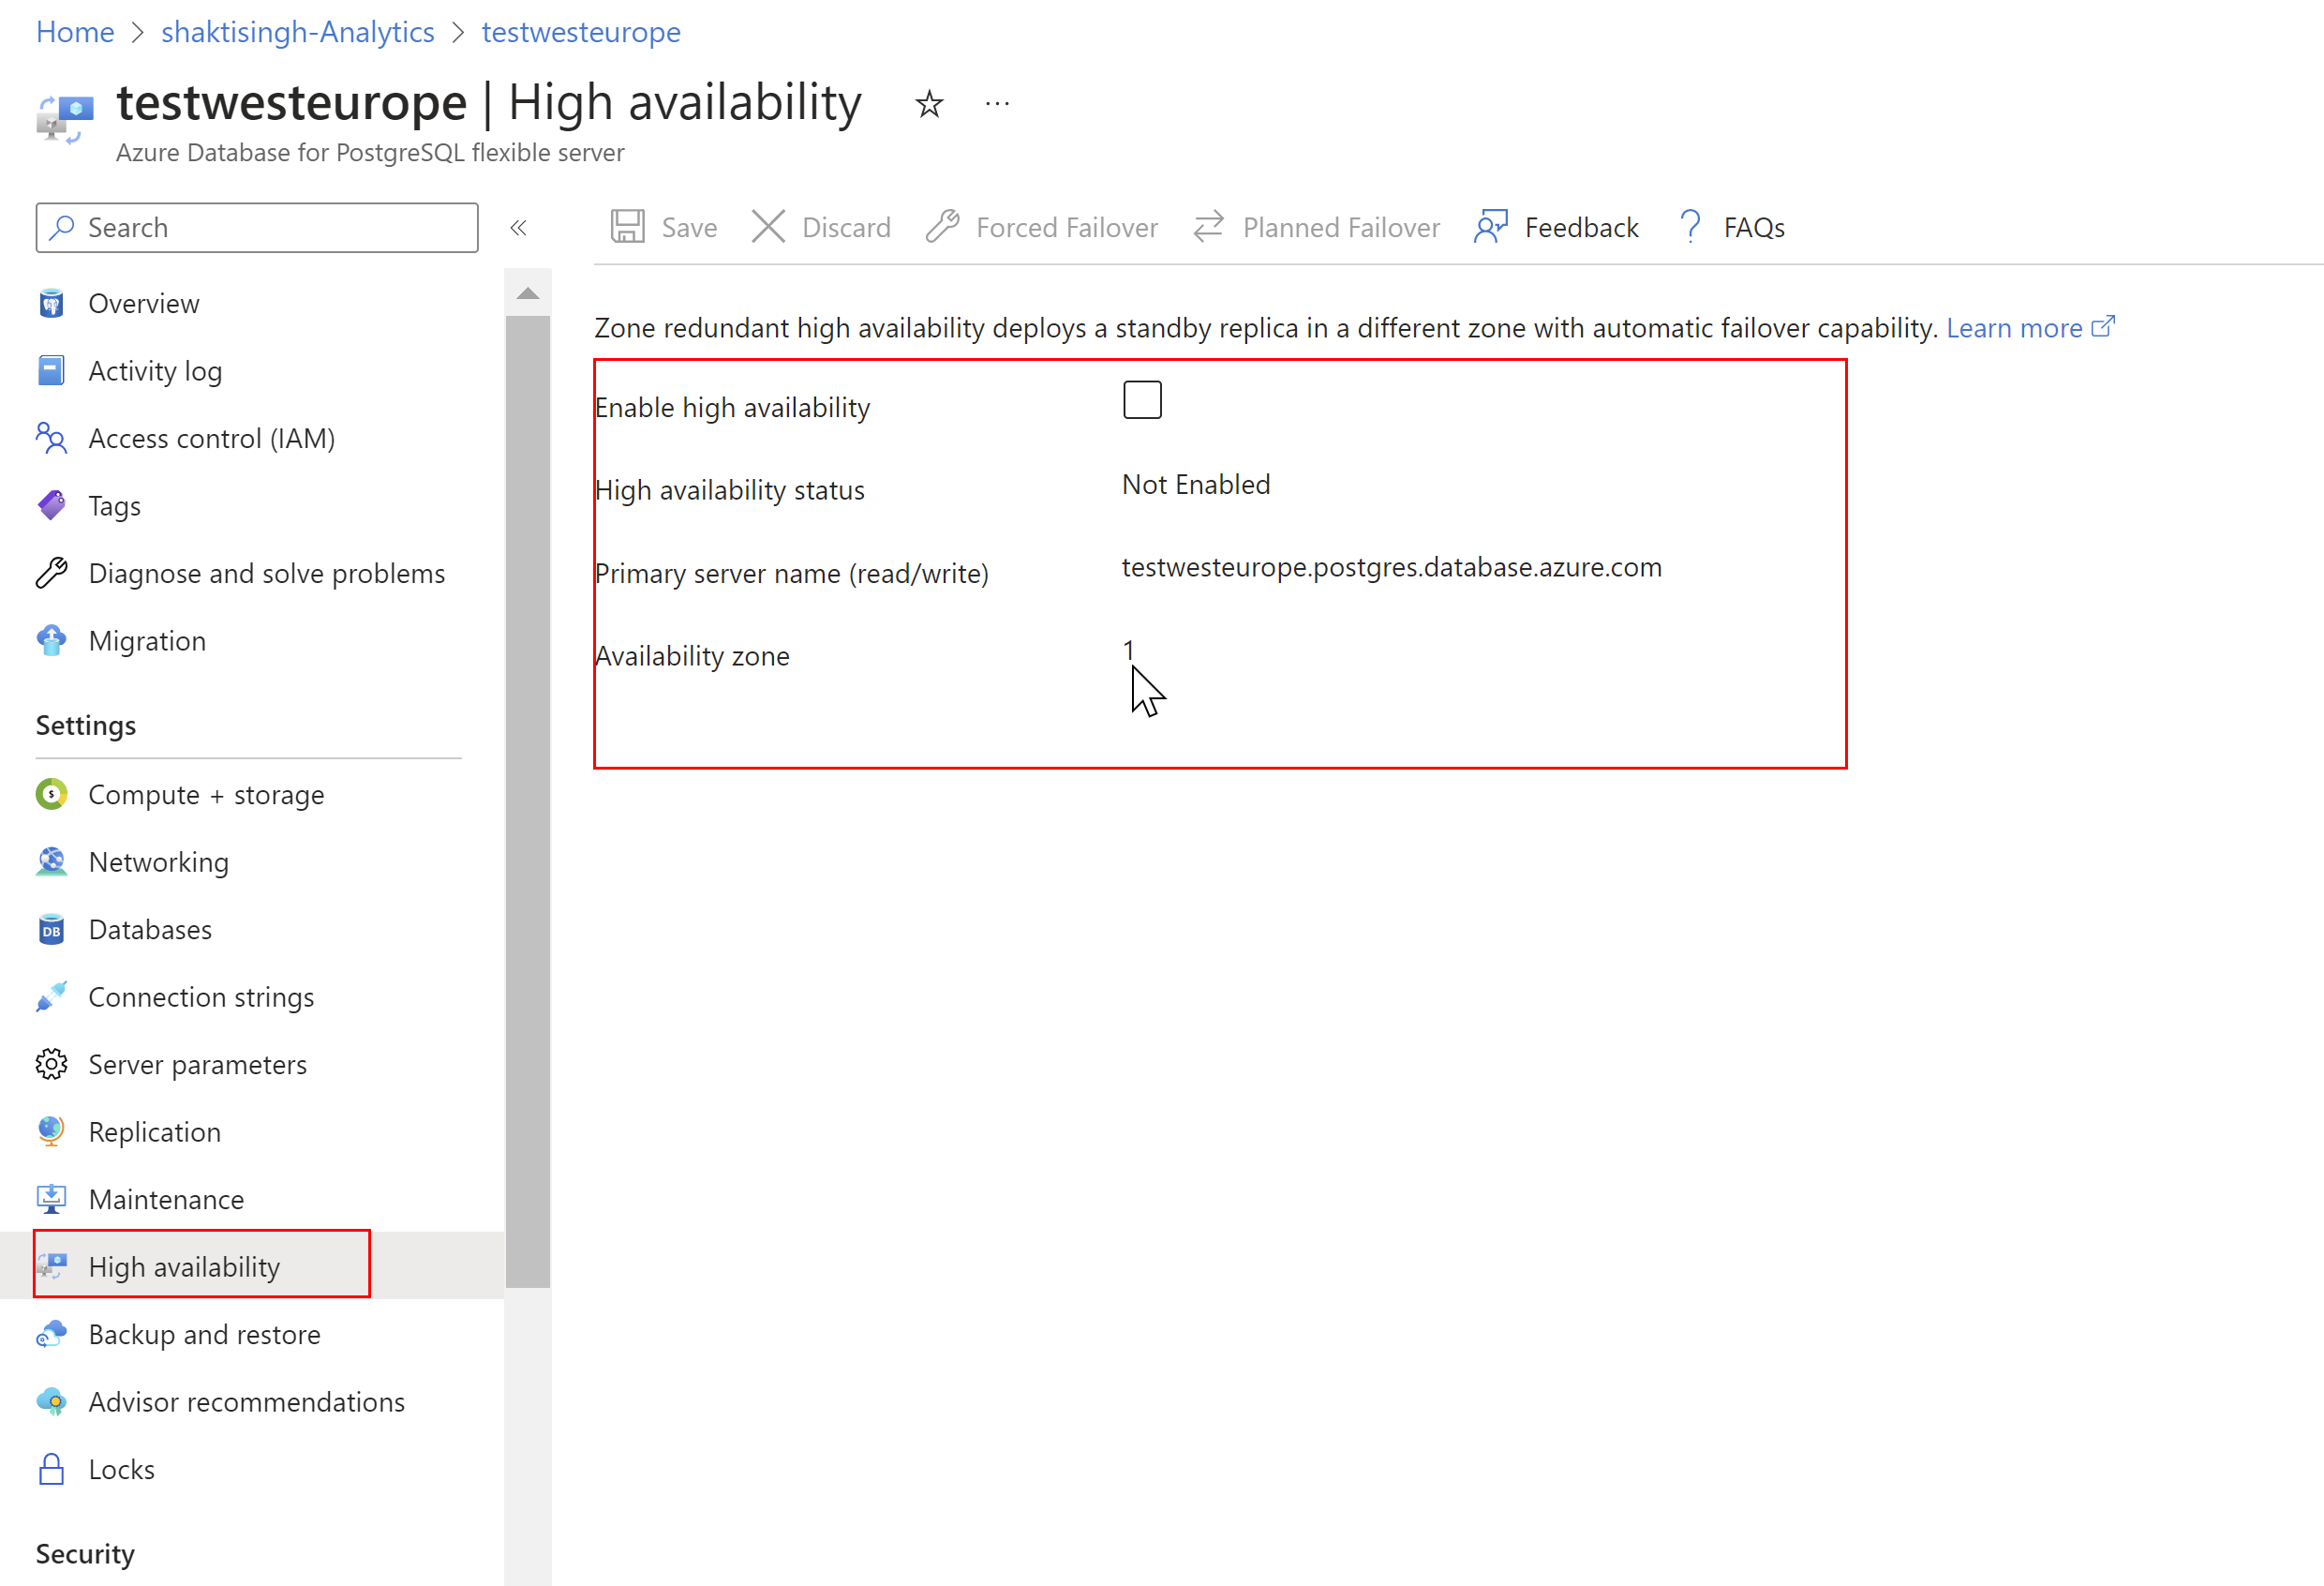The height and width of the screenshot is (1586, 2324).
Task: Click the Server parameters gear icon
Action: coord(51,1064)
